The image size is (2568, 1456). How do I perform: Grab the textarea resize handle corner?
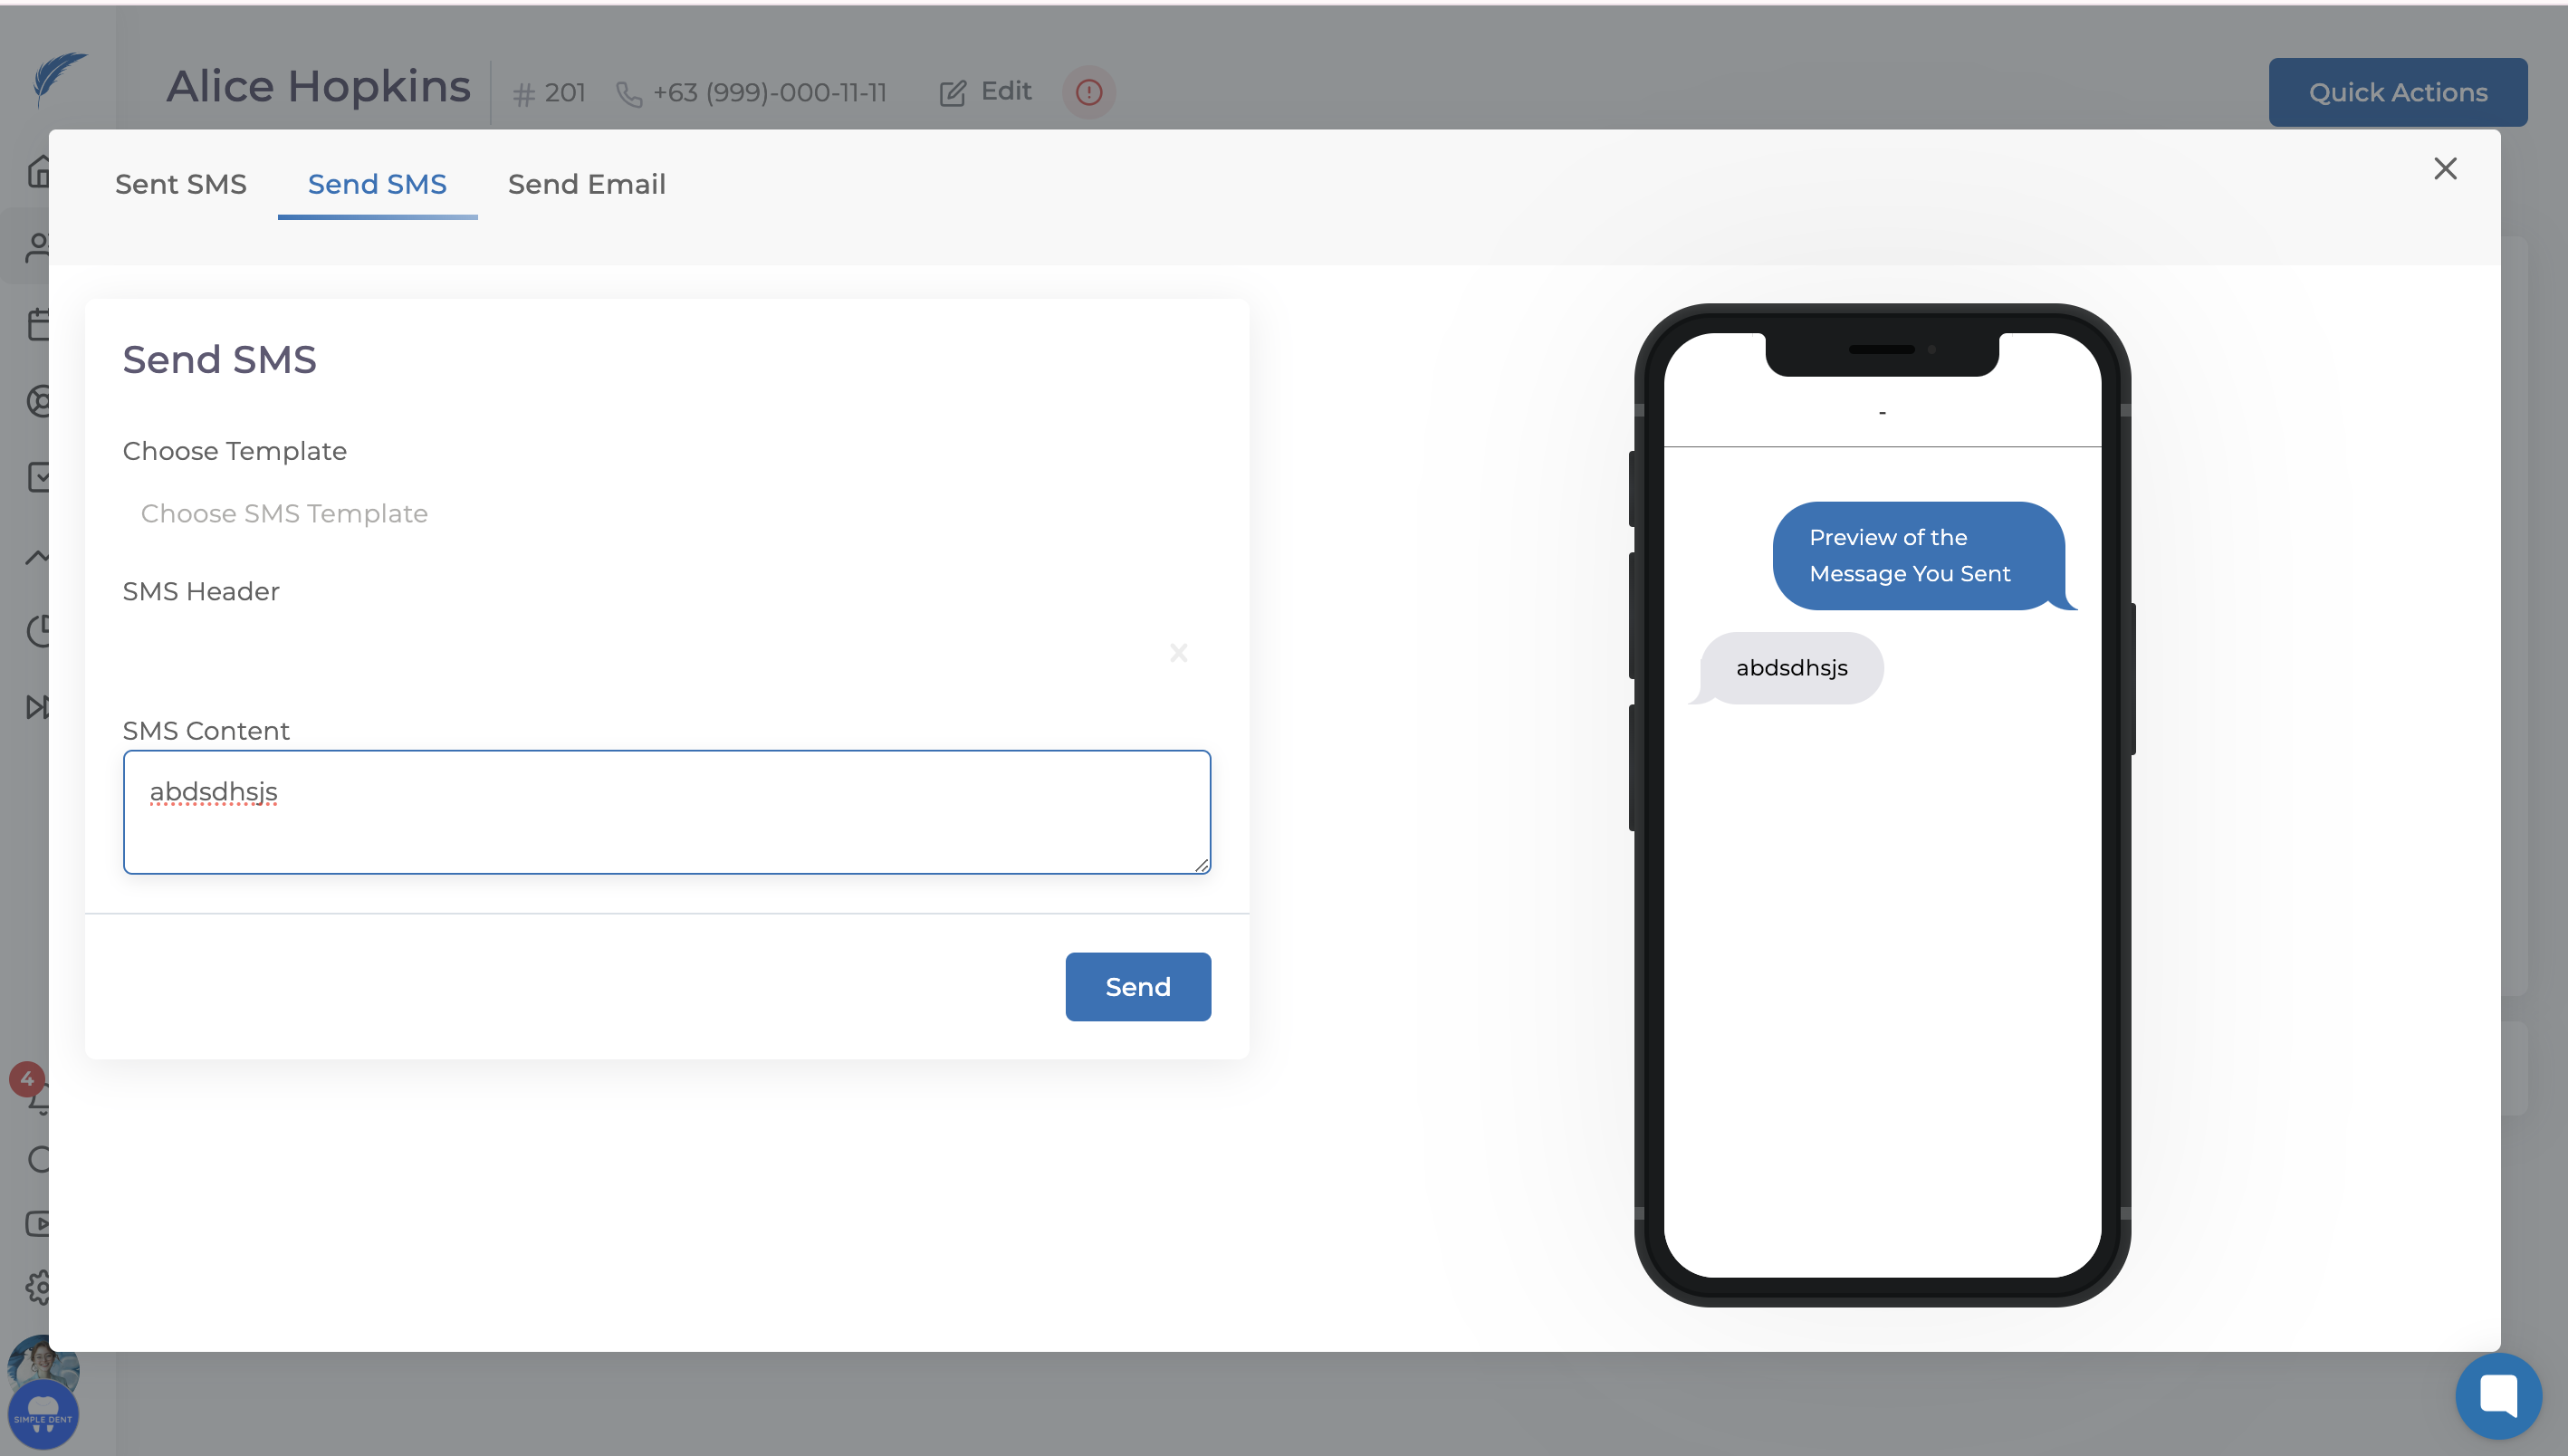coord(1201,865)
